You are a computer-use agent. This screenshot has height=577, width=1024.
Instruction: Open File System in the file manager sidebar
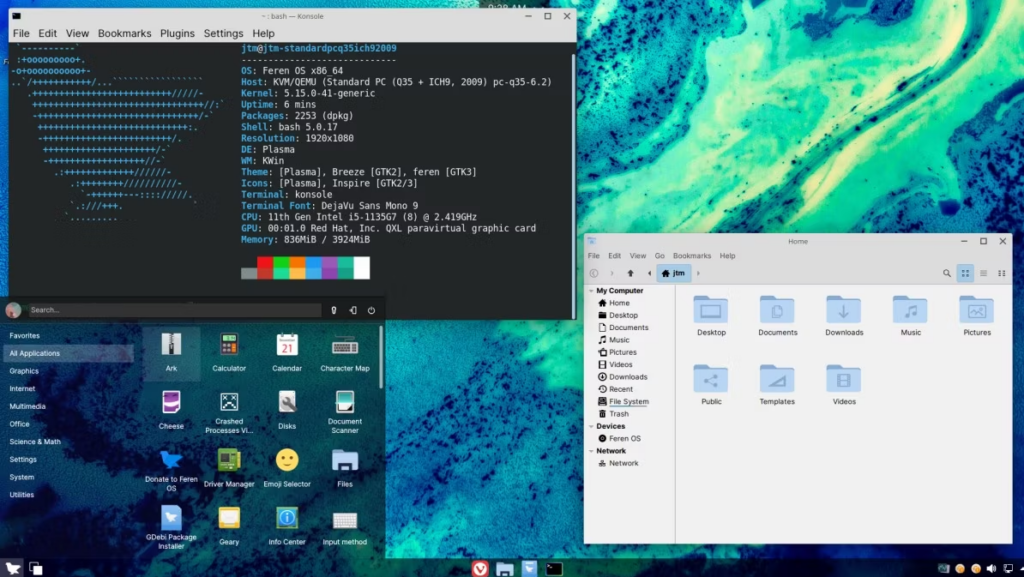point(623,402)
